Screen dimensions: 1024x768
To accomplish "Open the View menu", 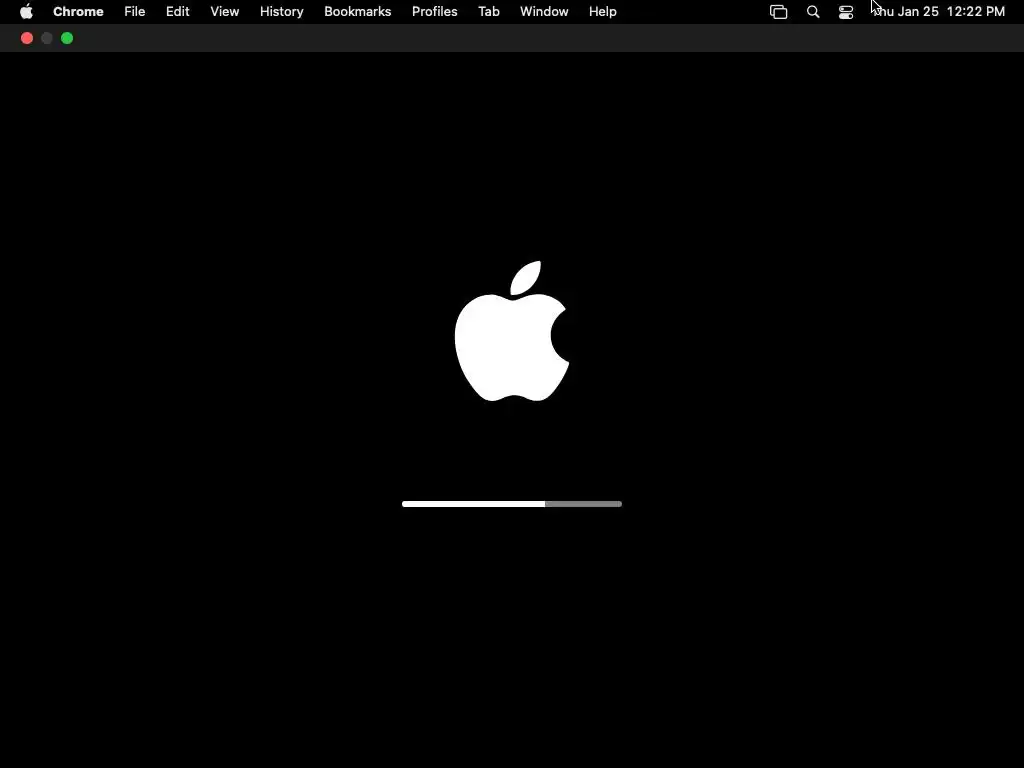I will (225, 12).
